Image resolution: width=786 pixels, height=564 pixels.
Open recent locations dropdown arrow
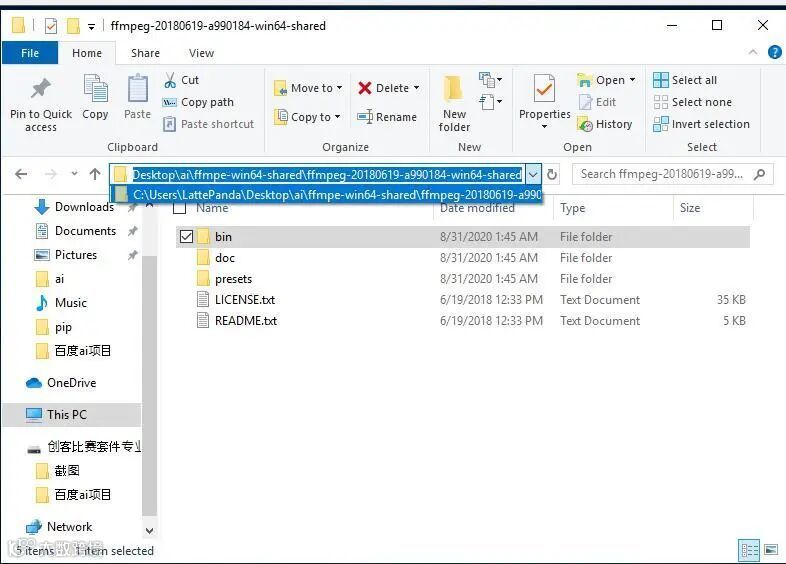[74, 174]
